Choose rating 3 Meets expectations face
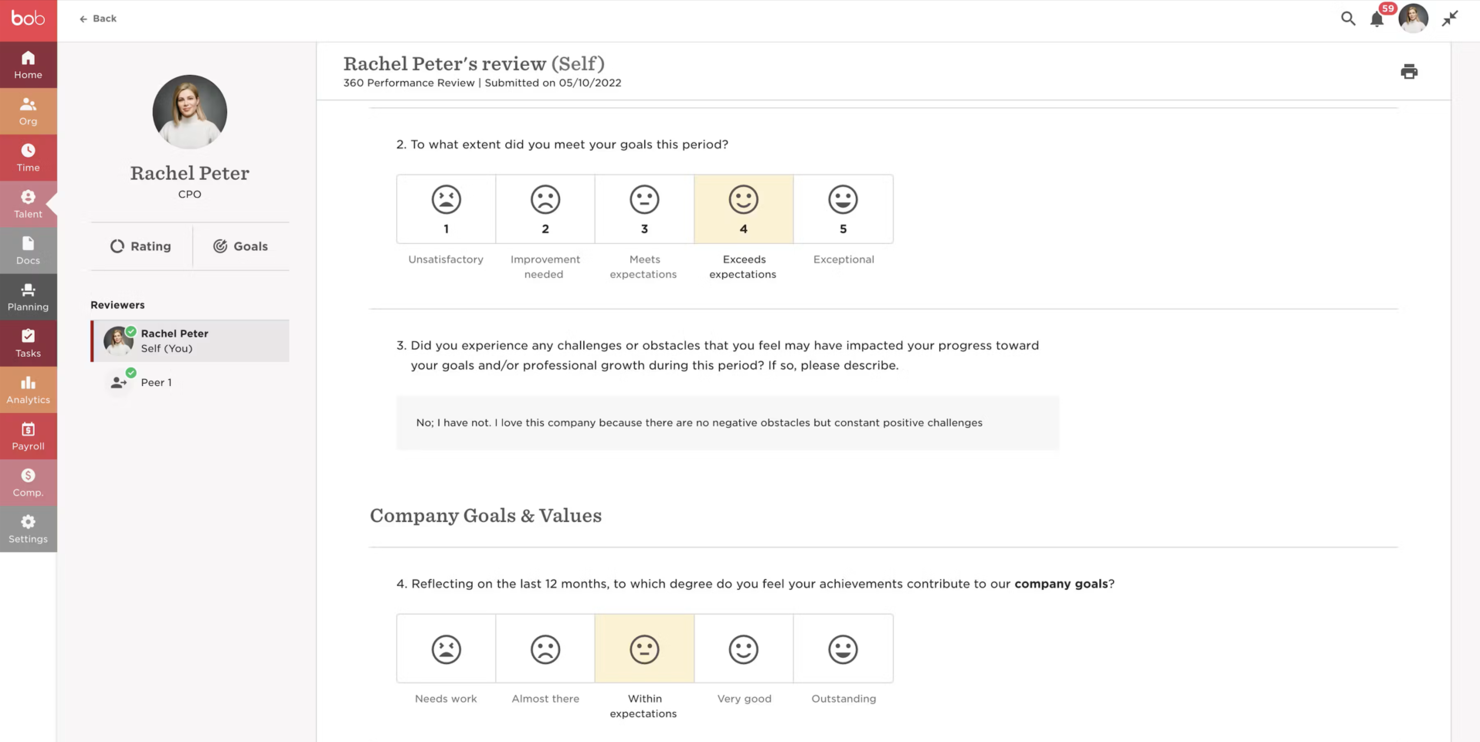 point(644,209)
